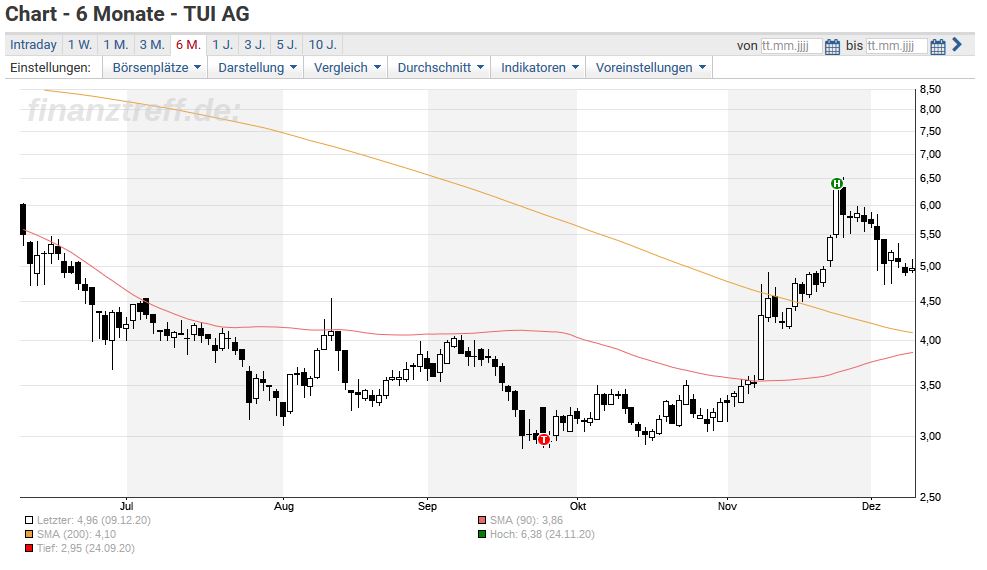
Task: Switch to 3 M. timeframe
Action: [x=152, y=45]
